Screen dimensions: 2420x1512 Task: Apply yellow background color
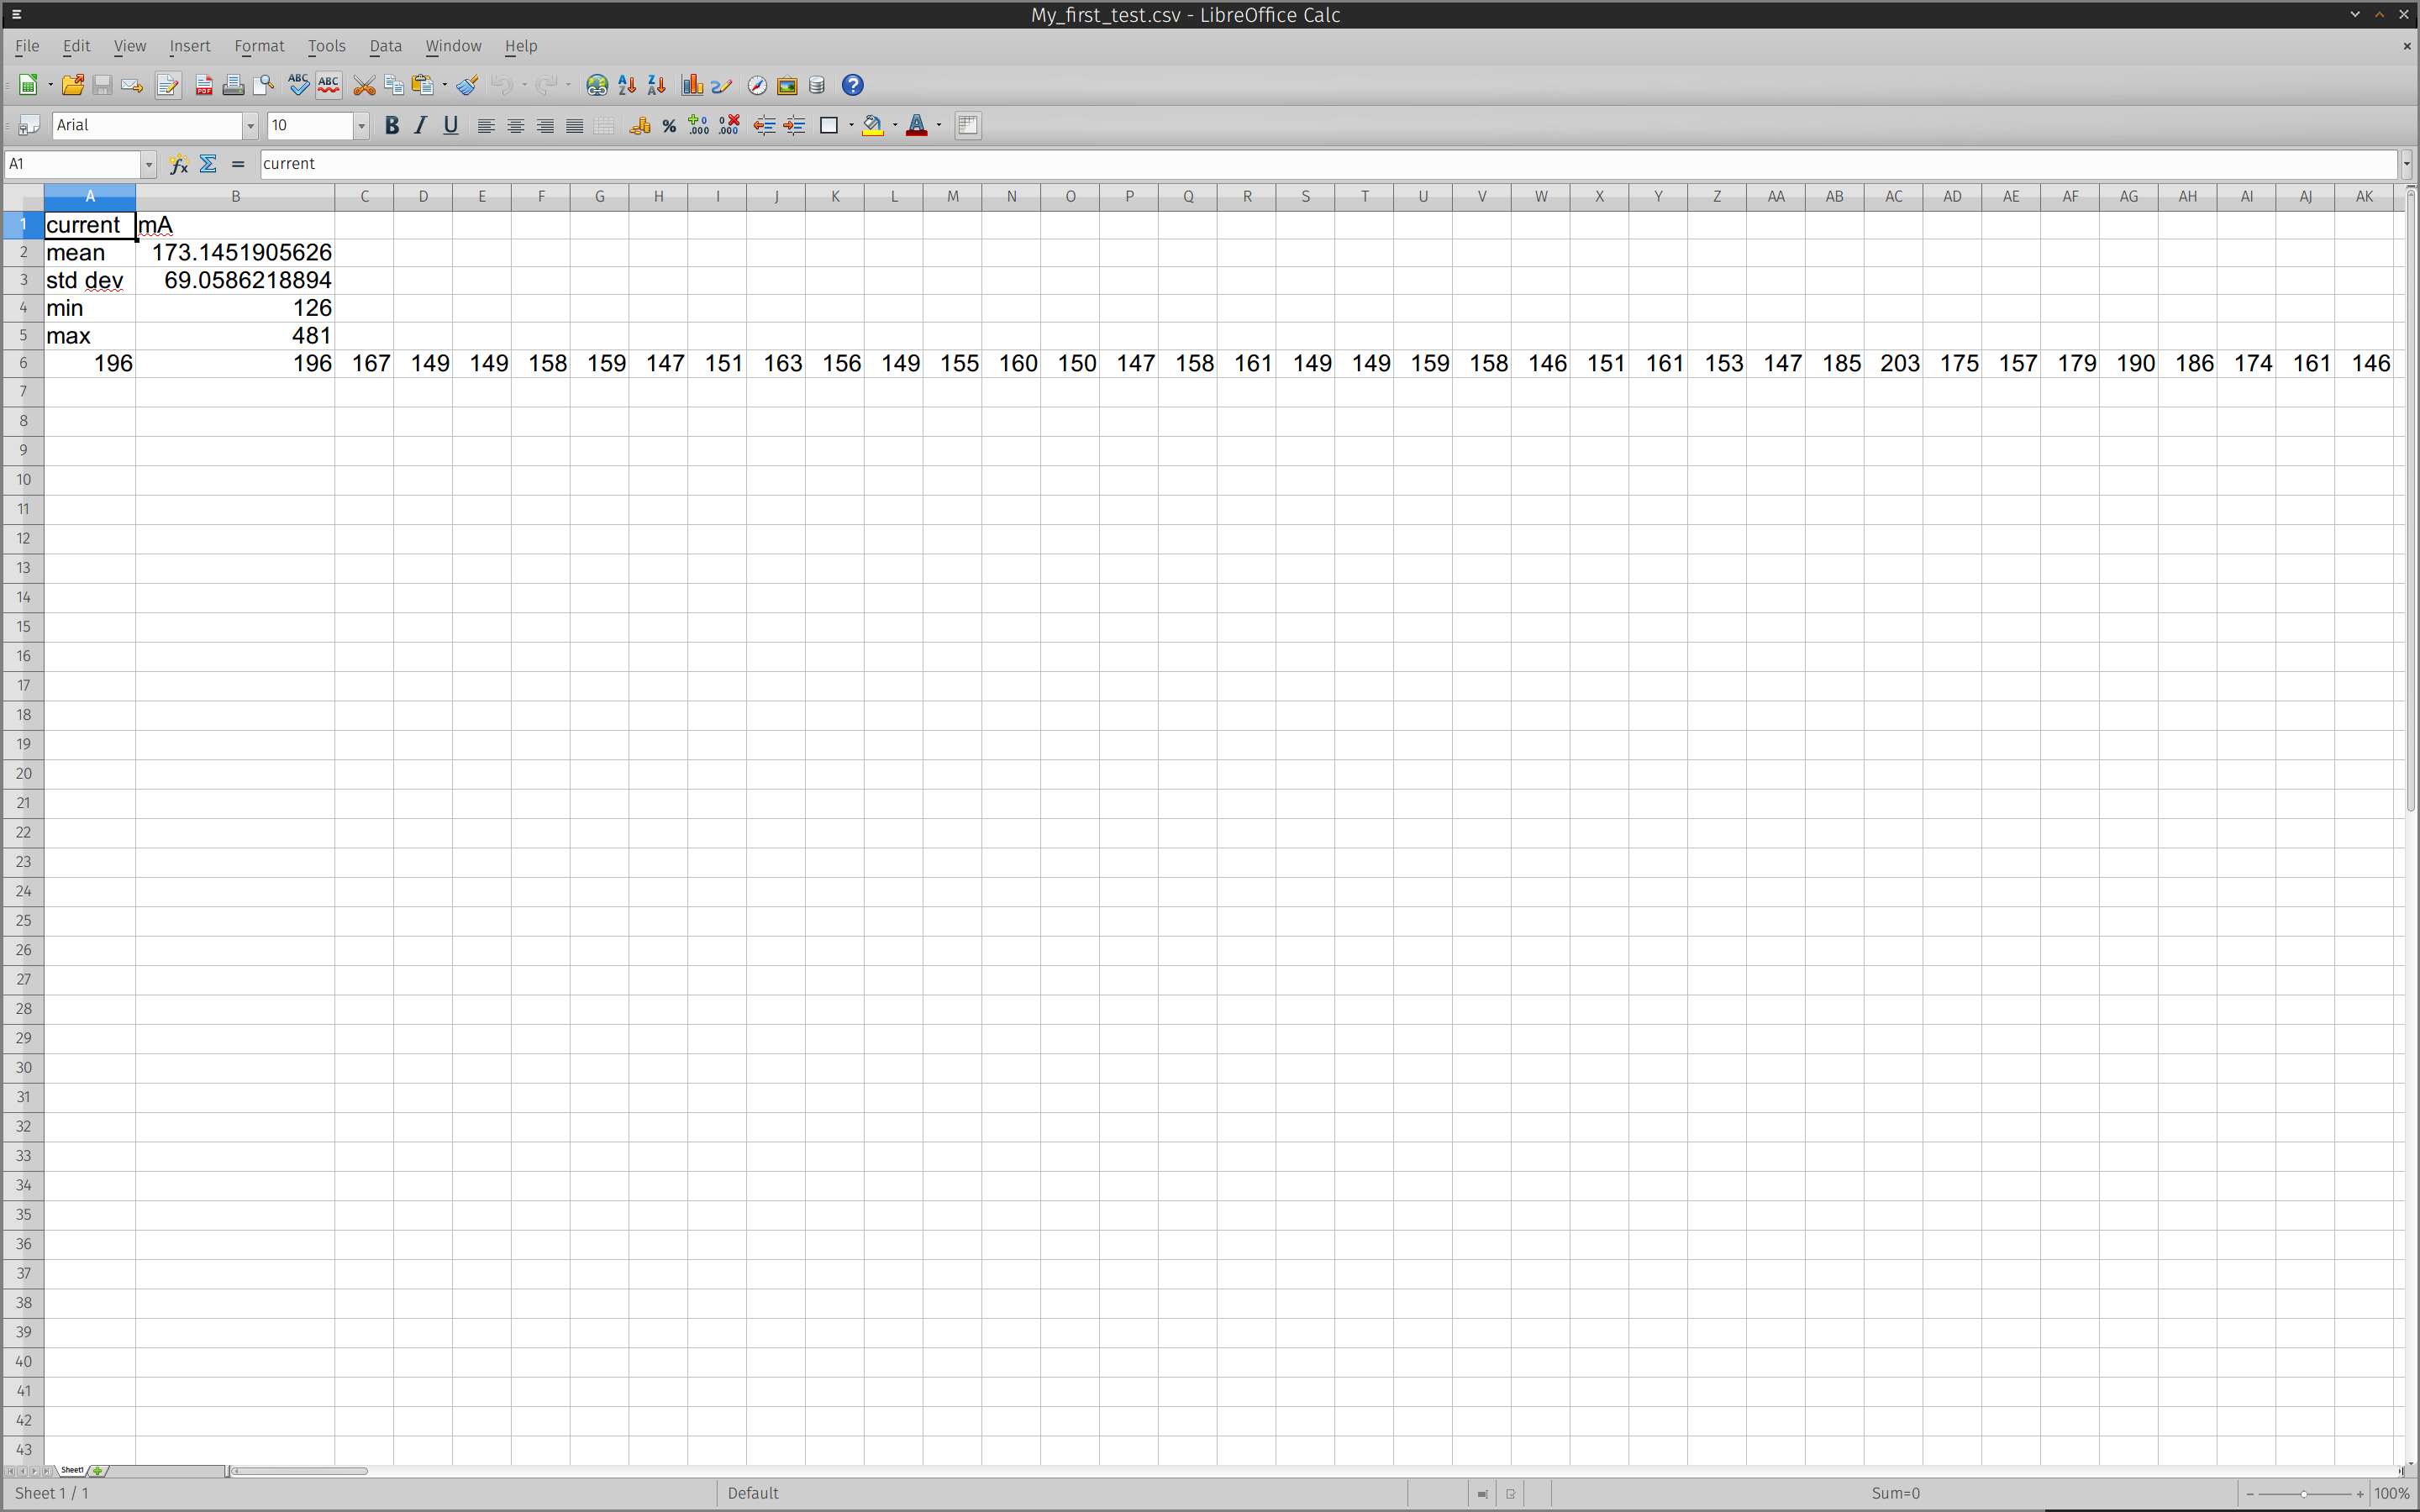(873, 125)
